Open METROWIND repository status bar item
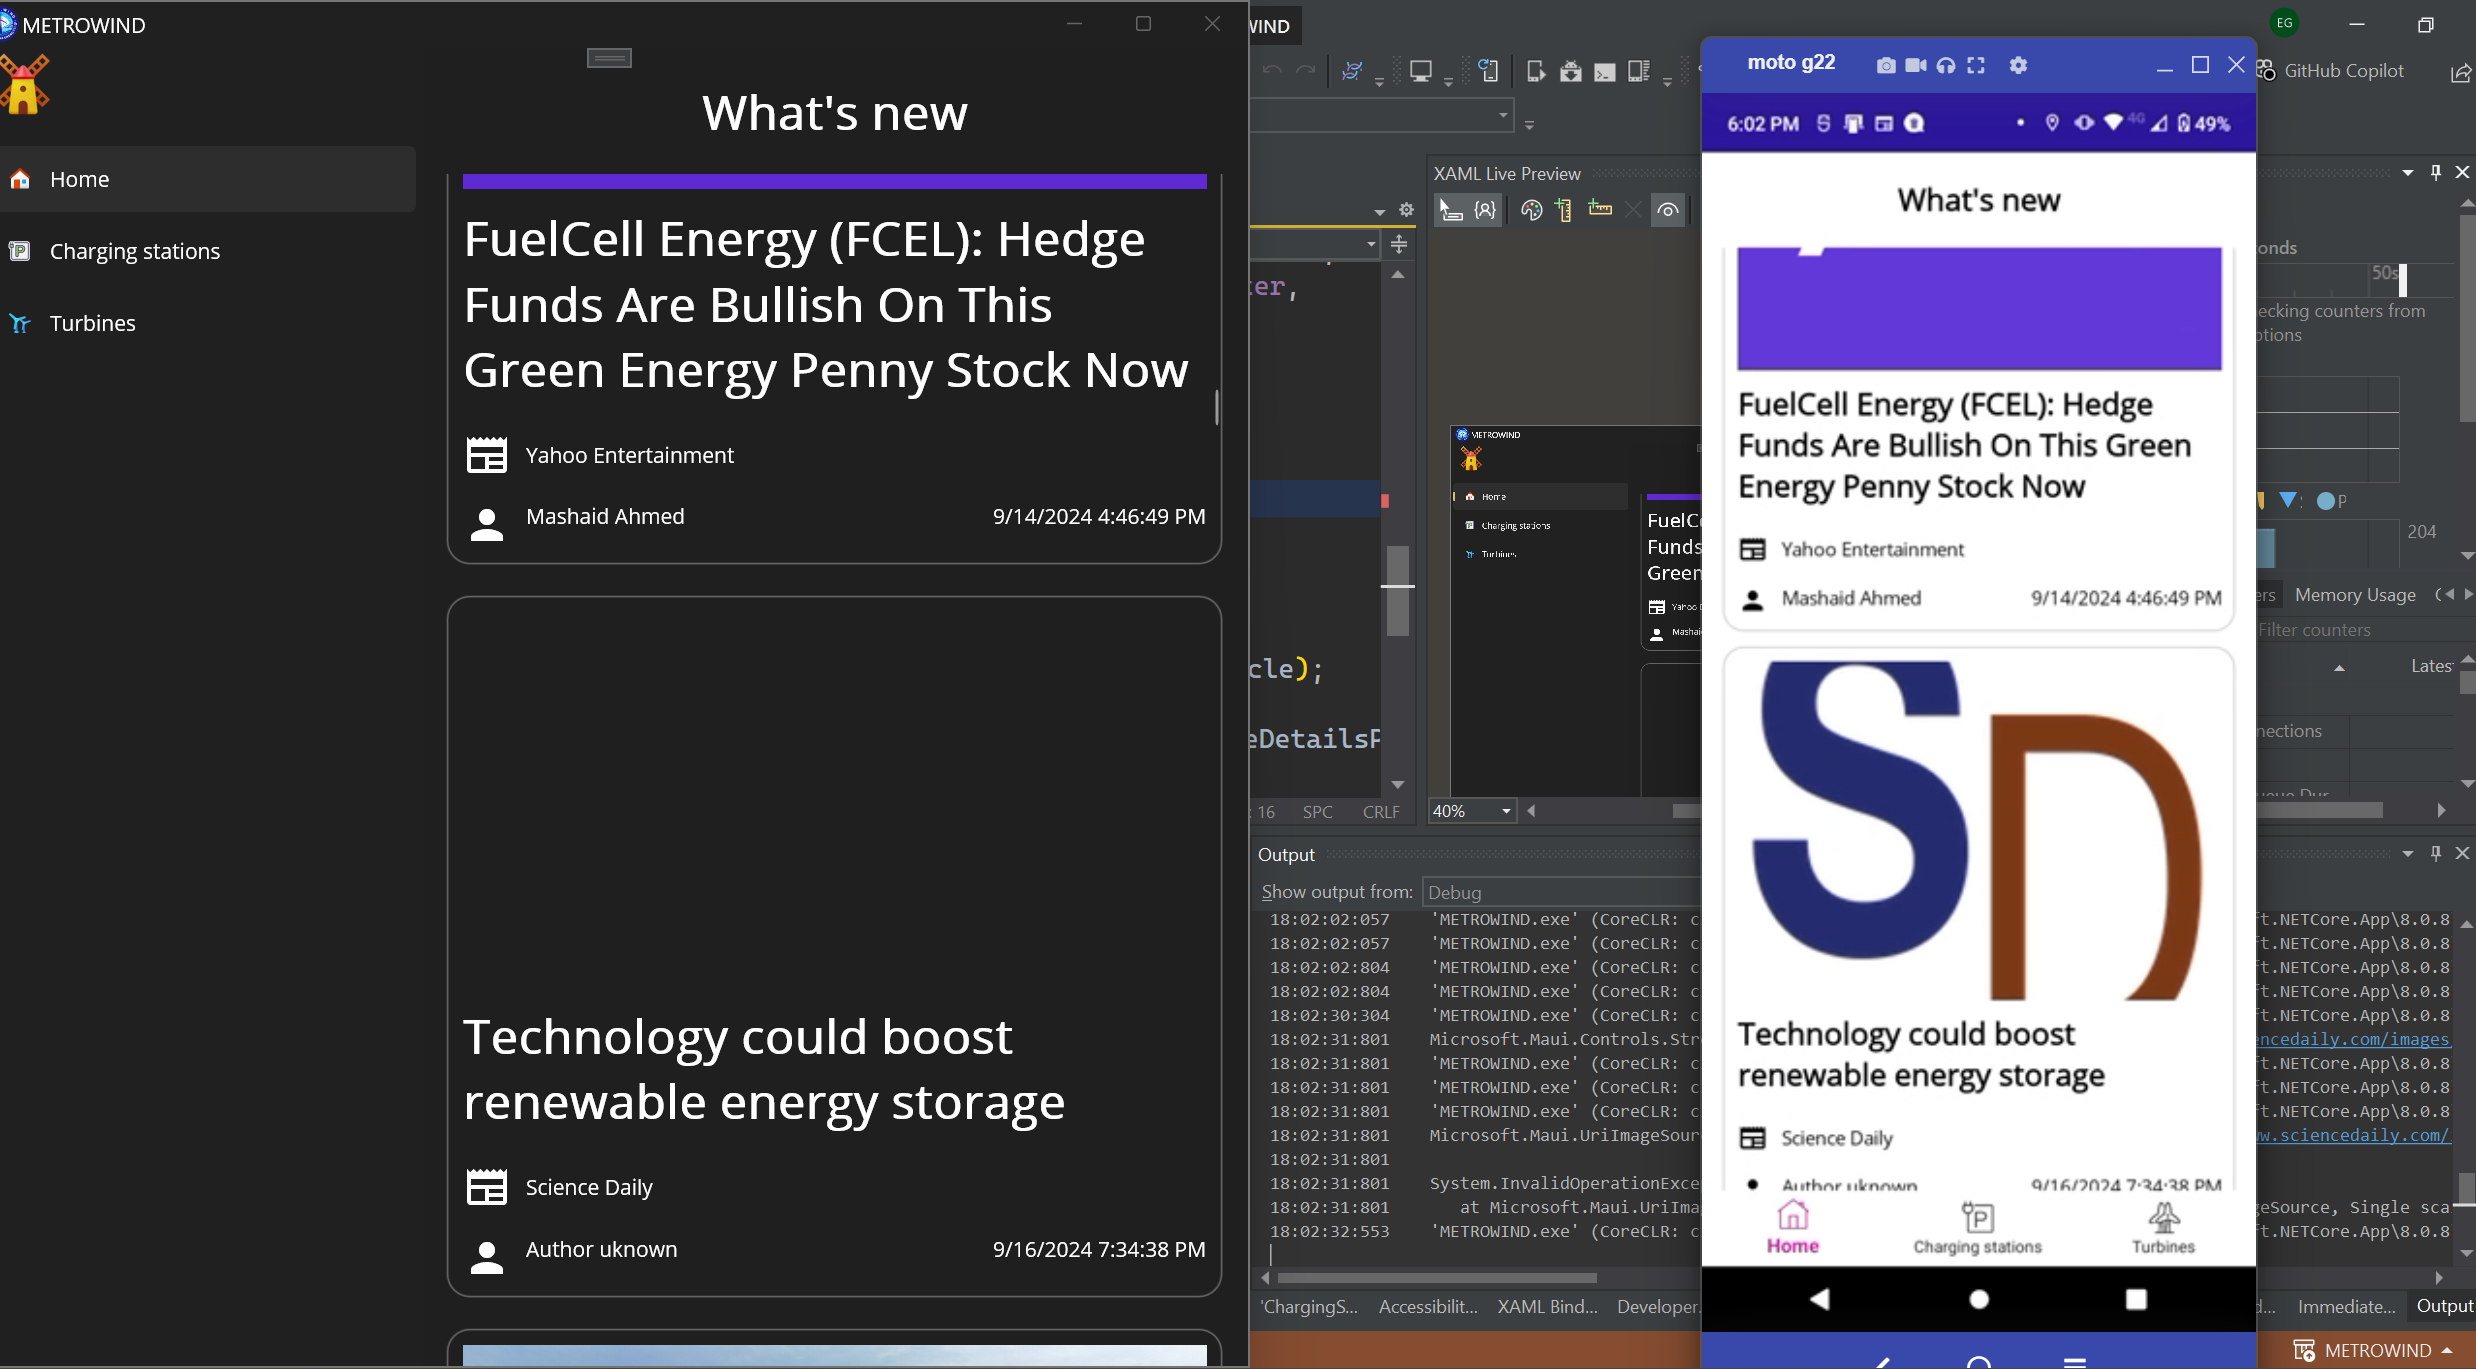 click(2371, 1351)
